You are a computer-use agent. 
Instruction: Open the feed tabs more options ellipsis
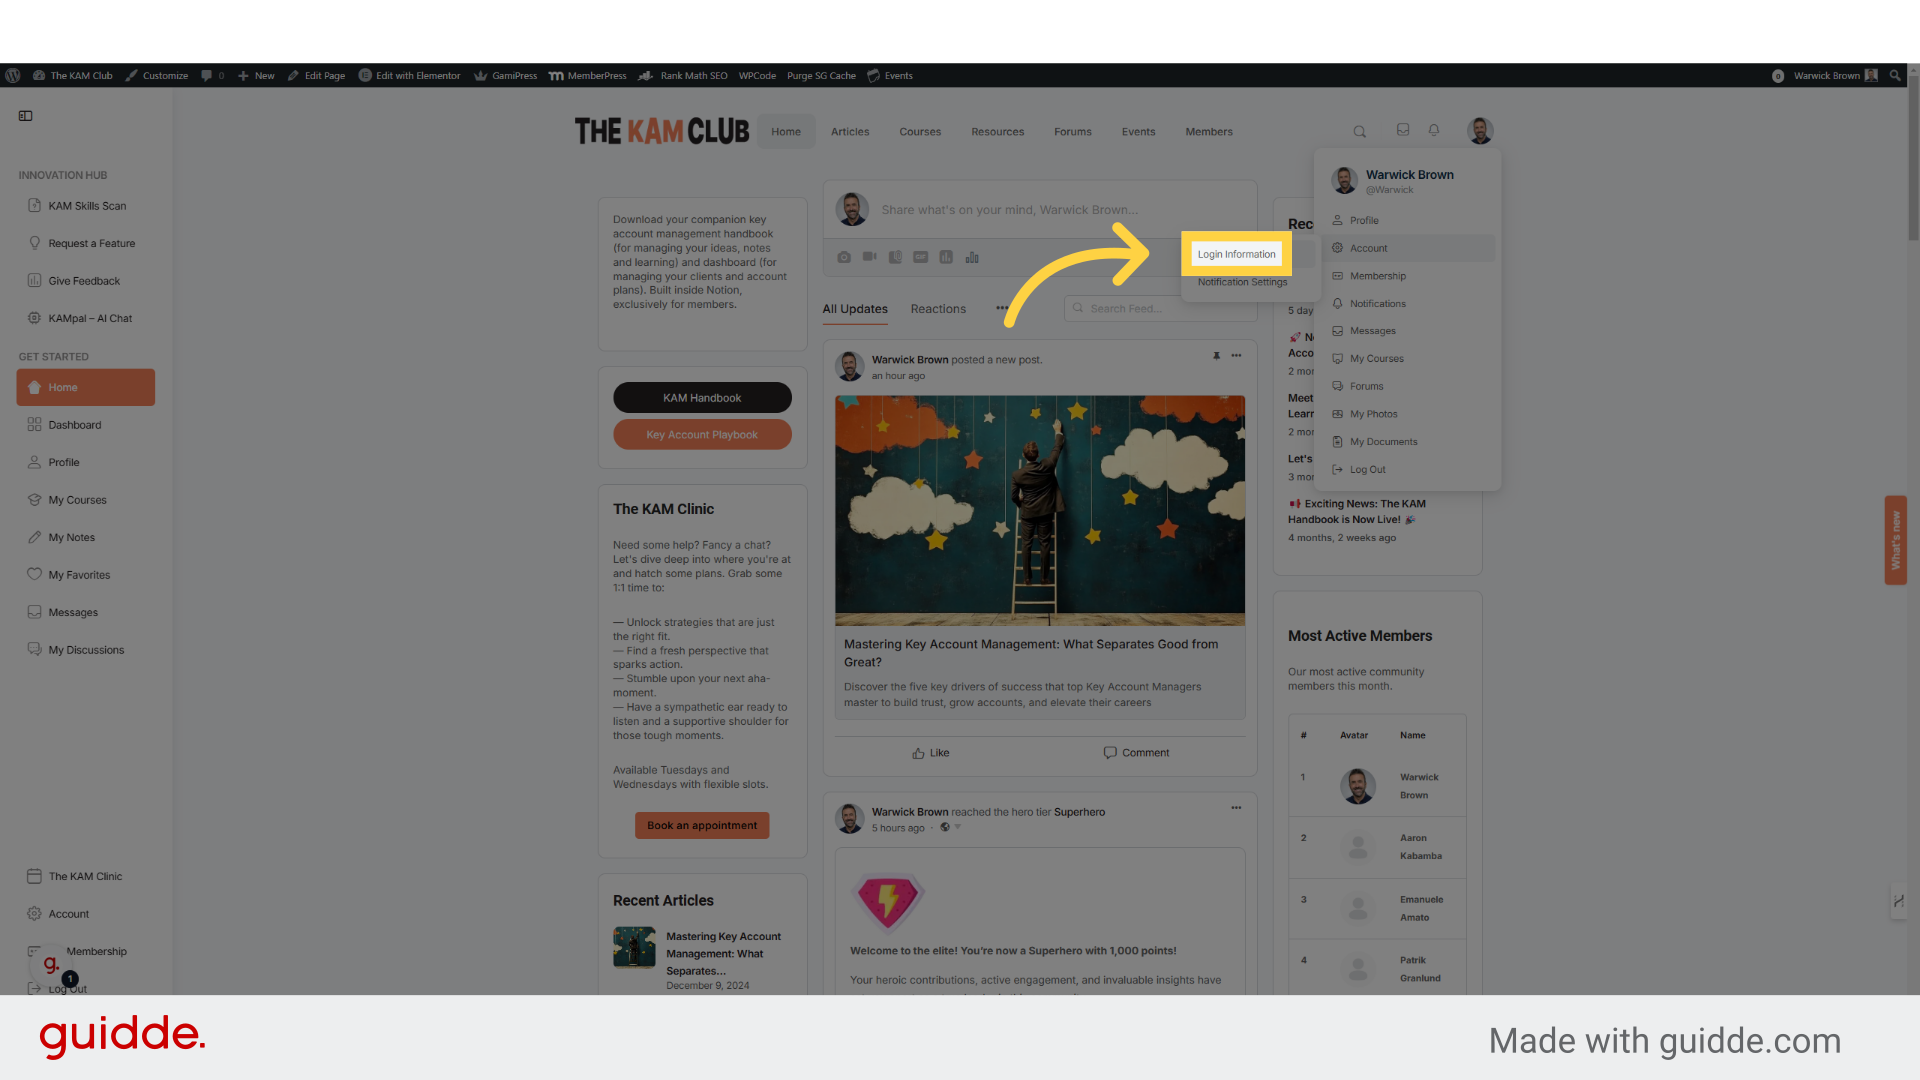pyautogui.click(x=1002, y=308)
